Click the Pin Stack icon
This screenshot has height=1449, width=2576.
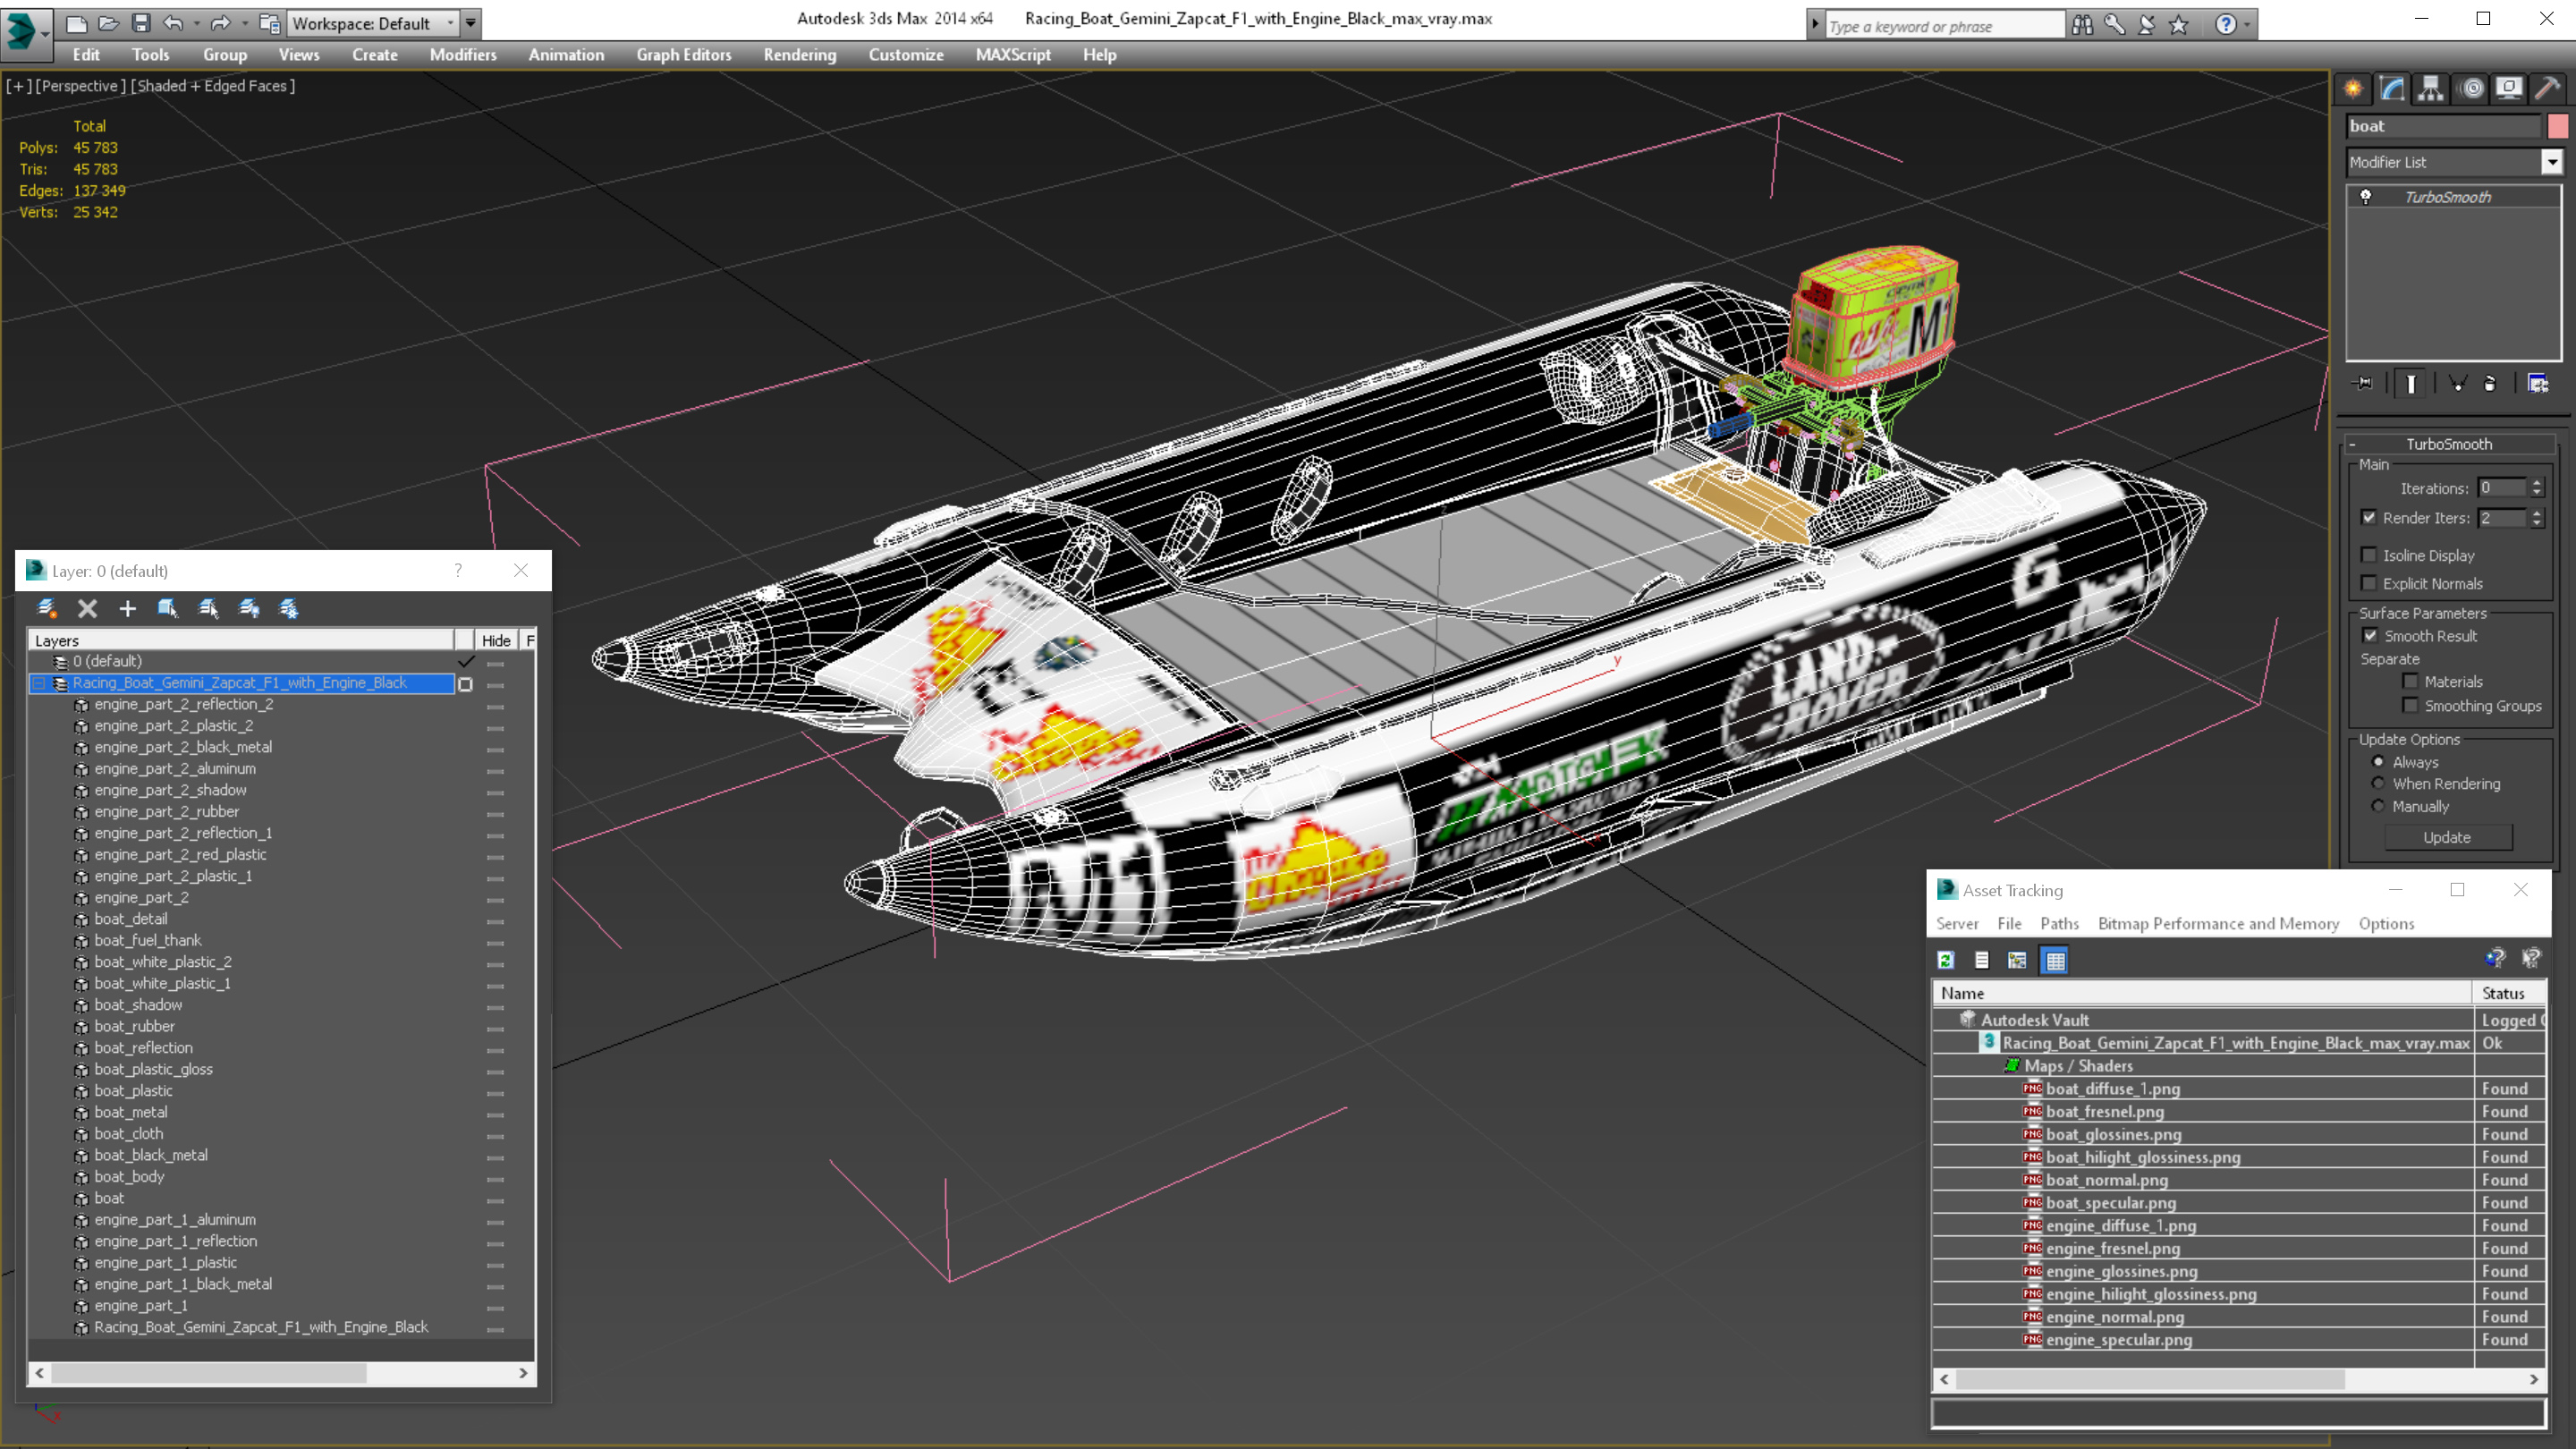point(2364,383)
